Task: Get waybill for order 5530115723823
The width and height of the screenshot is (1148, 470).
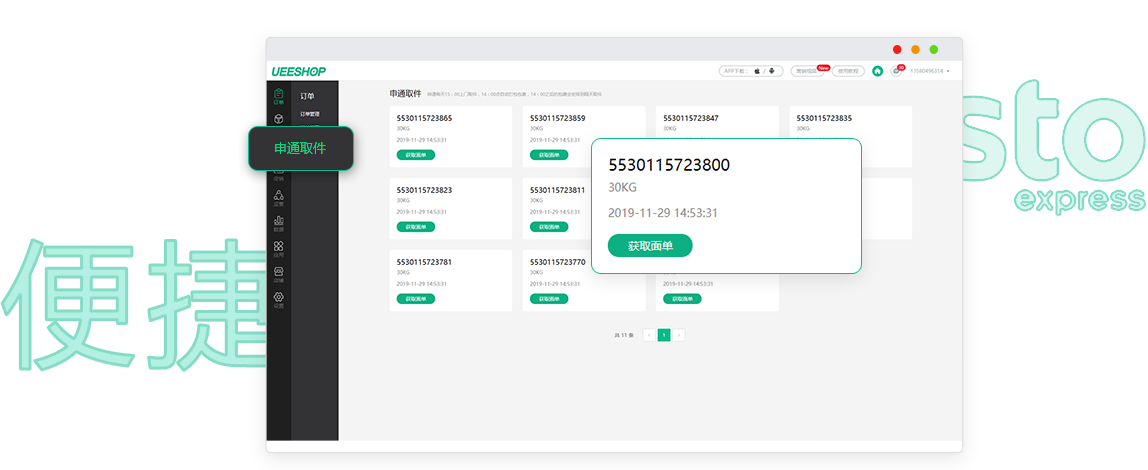Action: coord(416,227)
